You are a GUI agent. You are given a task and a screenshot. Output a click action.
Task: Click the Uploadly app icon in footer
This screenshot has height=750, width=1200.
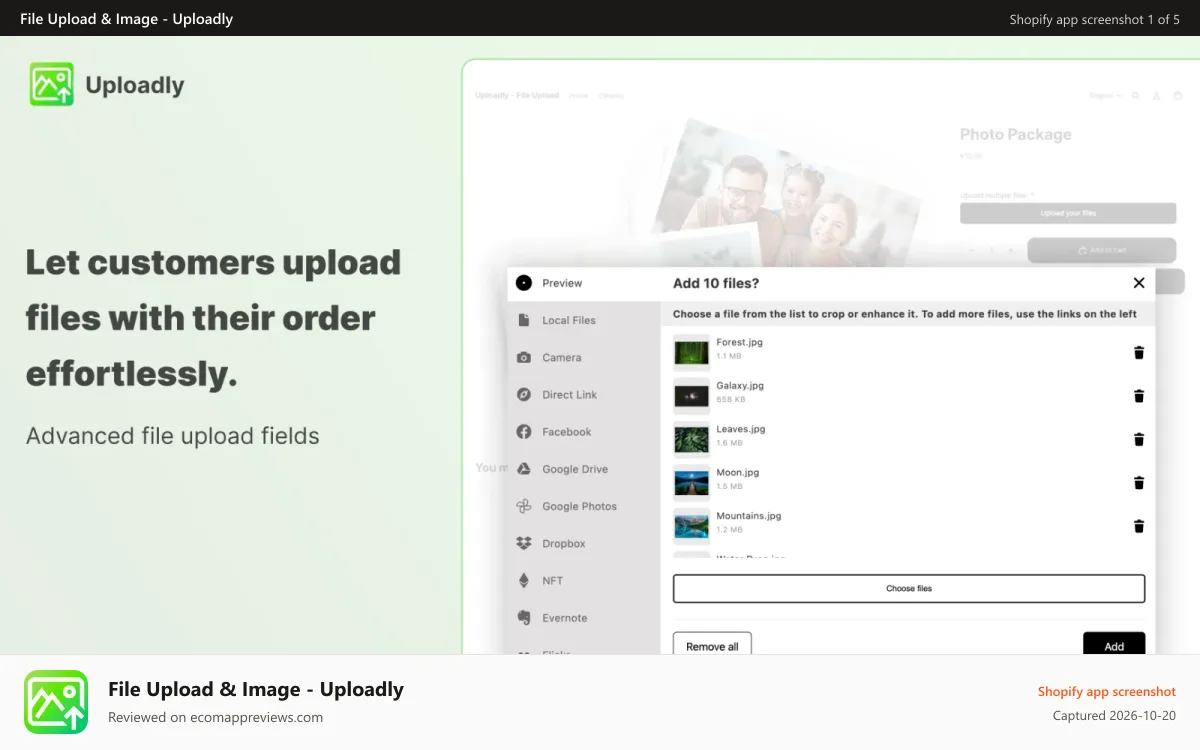pos(56,702)
